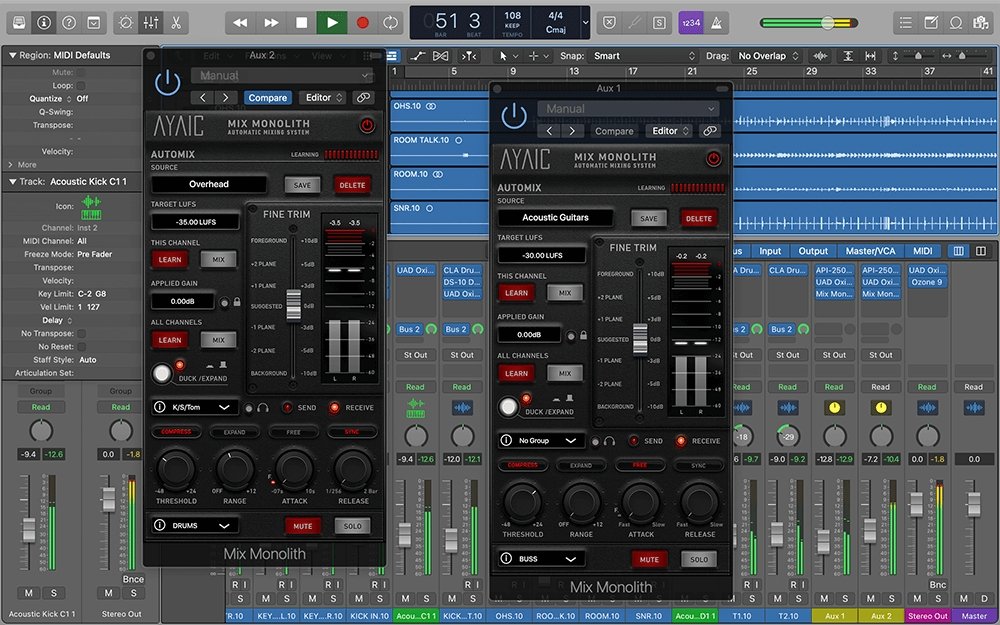The height and width of the screenshot is (625, 1000).
Task: Switch to the MIDI mixer tab
Action: click(x=922, y=251)
